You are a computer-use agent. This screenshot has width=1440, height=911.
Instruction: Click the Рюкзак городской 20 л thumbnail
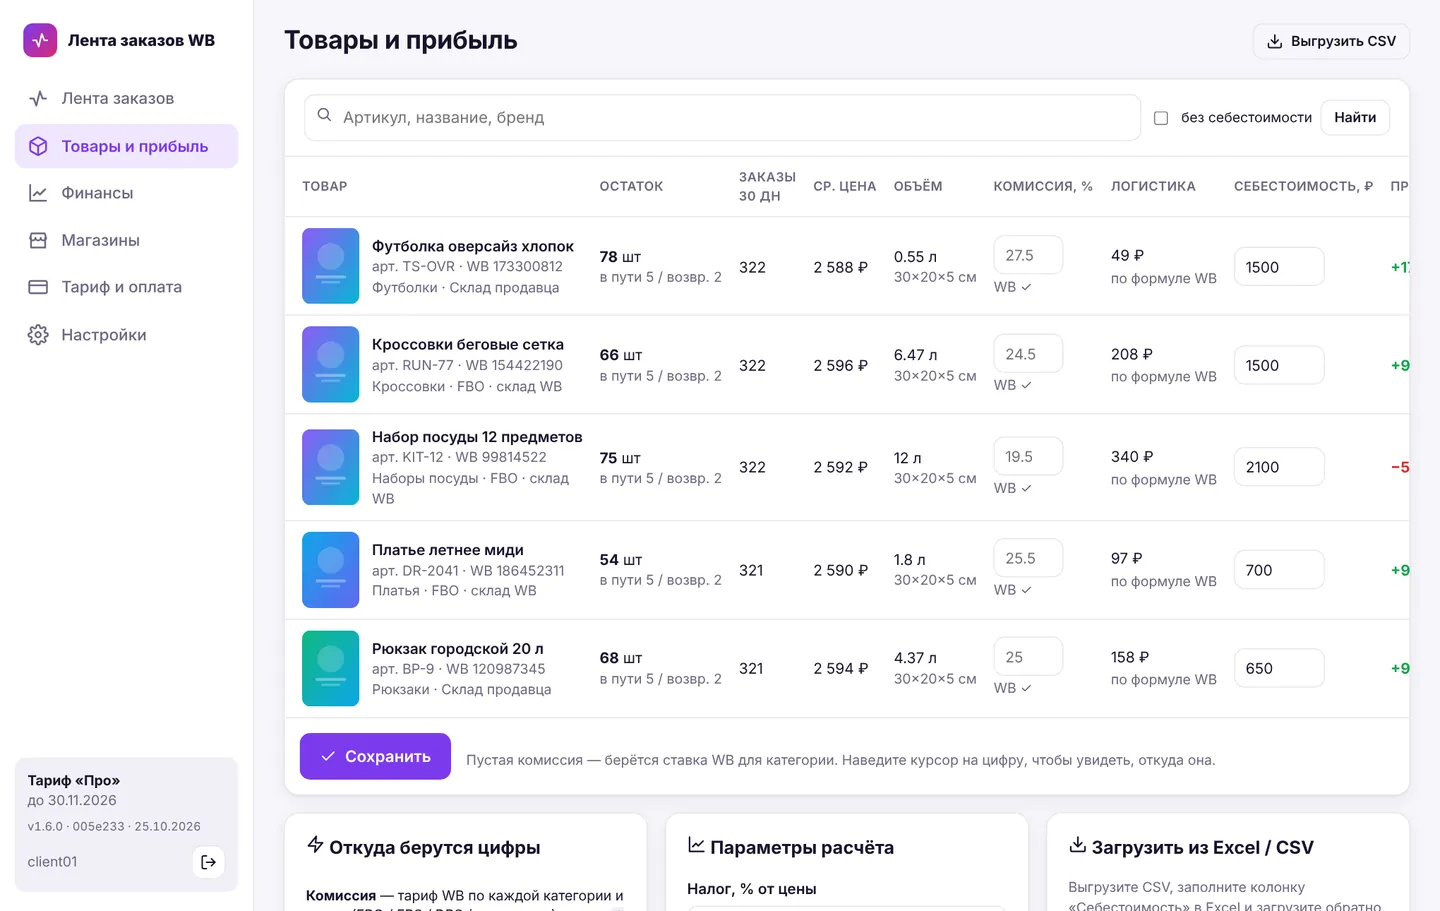point(331,668)
